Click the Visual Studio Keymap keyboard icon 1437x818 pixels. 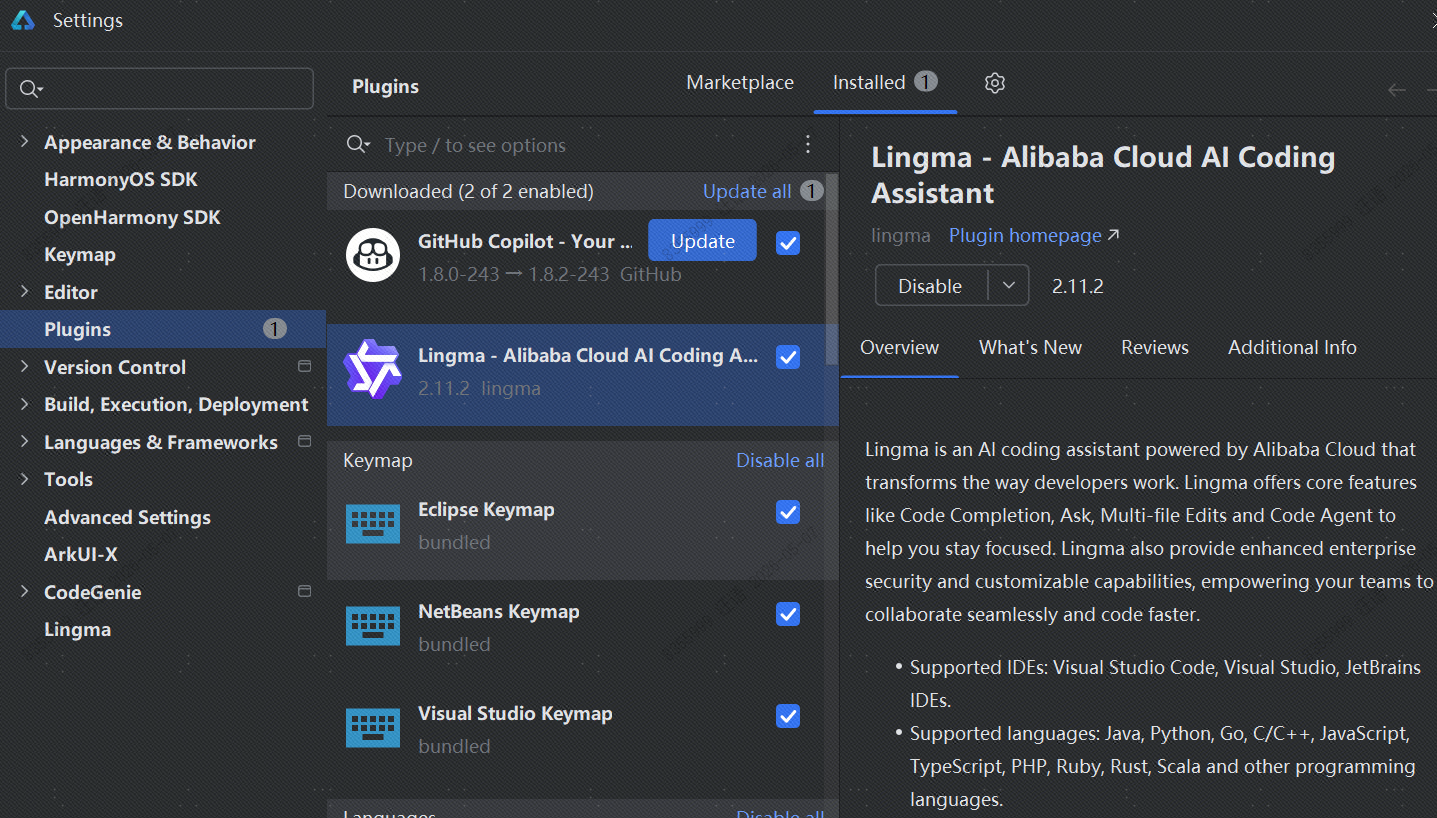(x=373, y=728)
